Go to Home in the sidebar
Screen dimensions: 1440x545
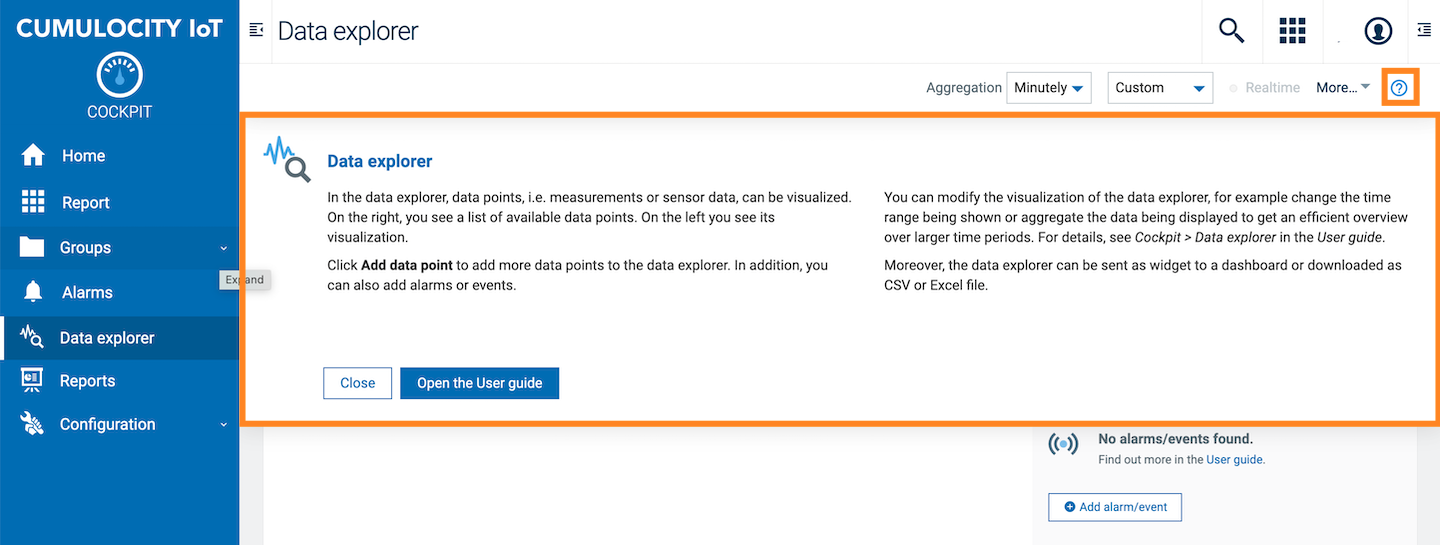point(83,156)
